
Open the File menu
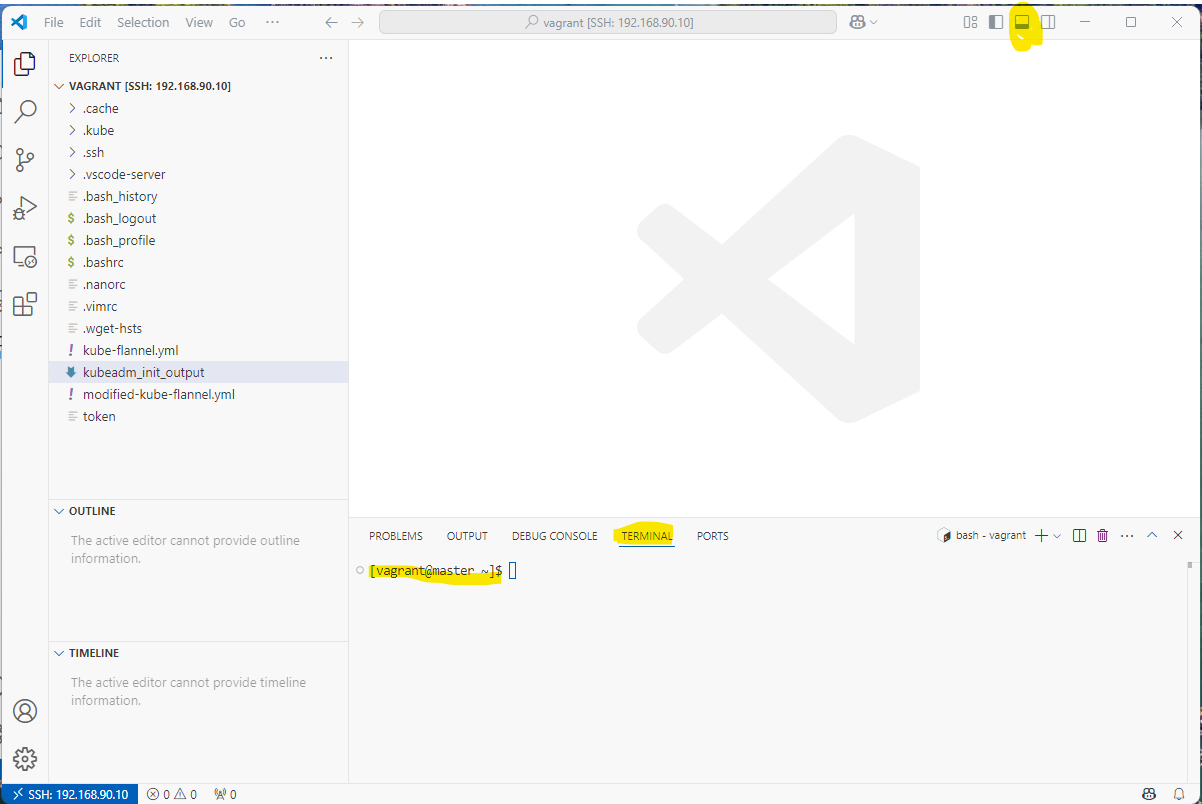pos(54,22)
